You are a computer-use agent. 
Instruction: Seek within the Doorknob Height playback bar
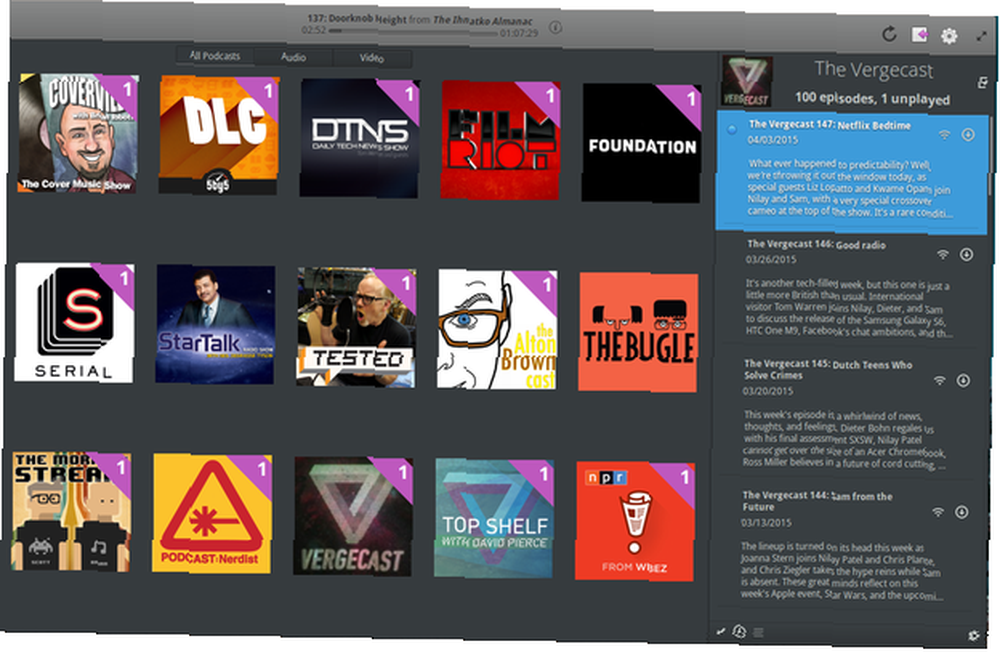(412, 31)
